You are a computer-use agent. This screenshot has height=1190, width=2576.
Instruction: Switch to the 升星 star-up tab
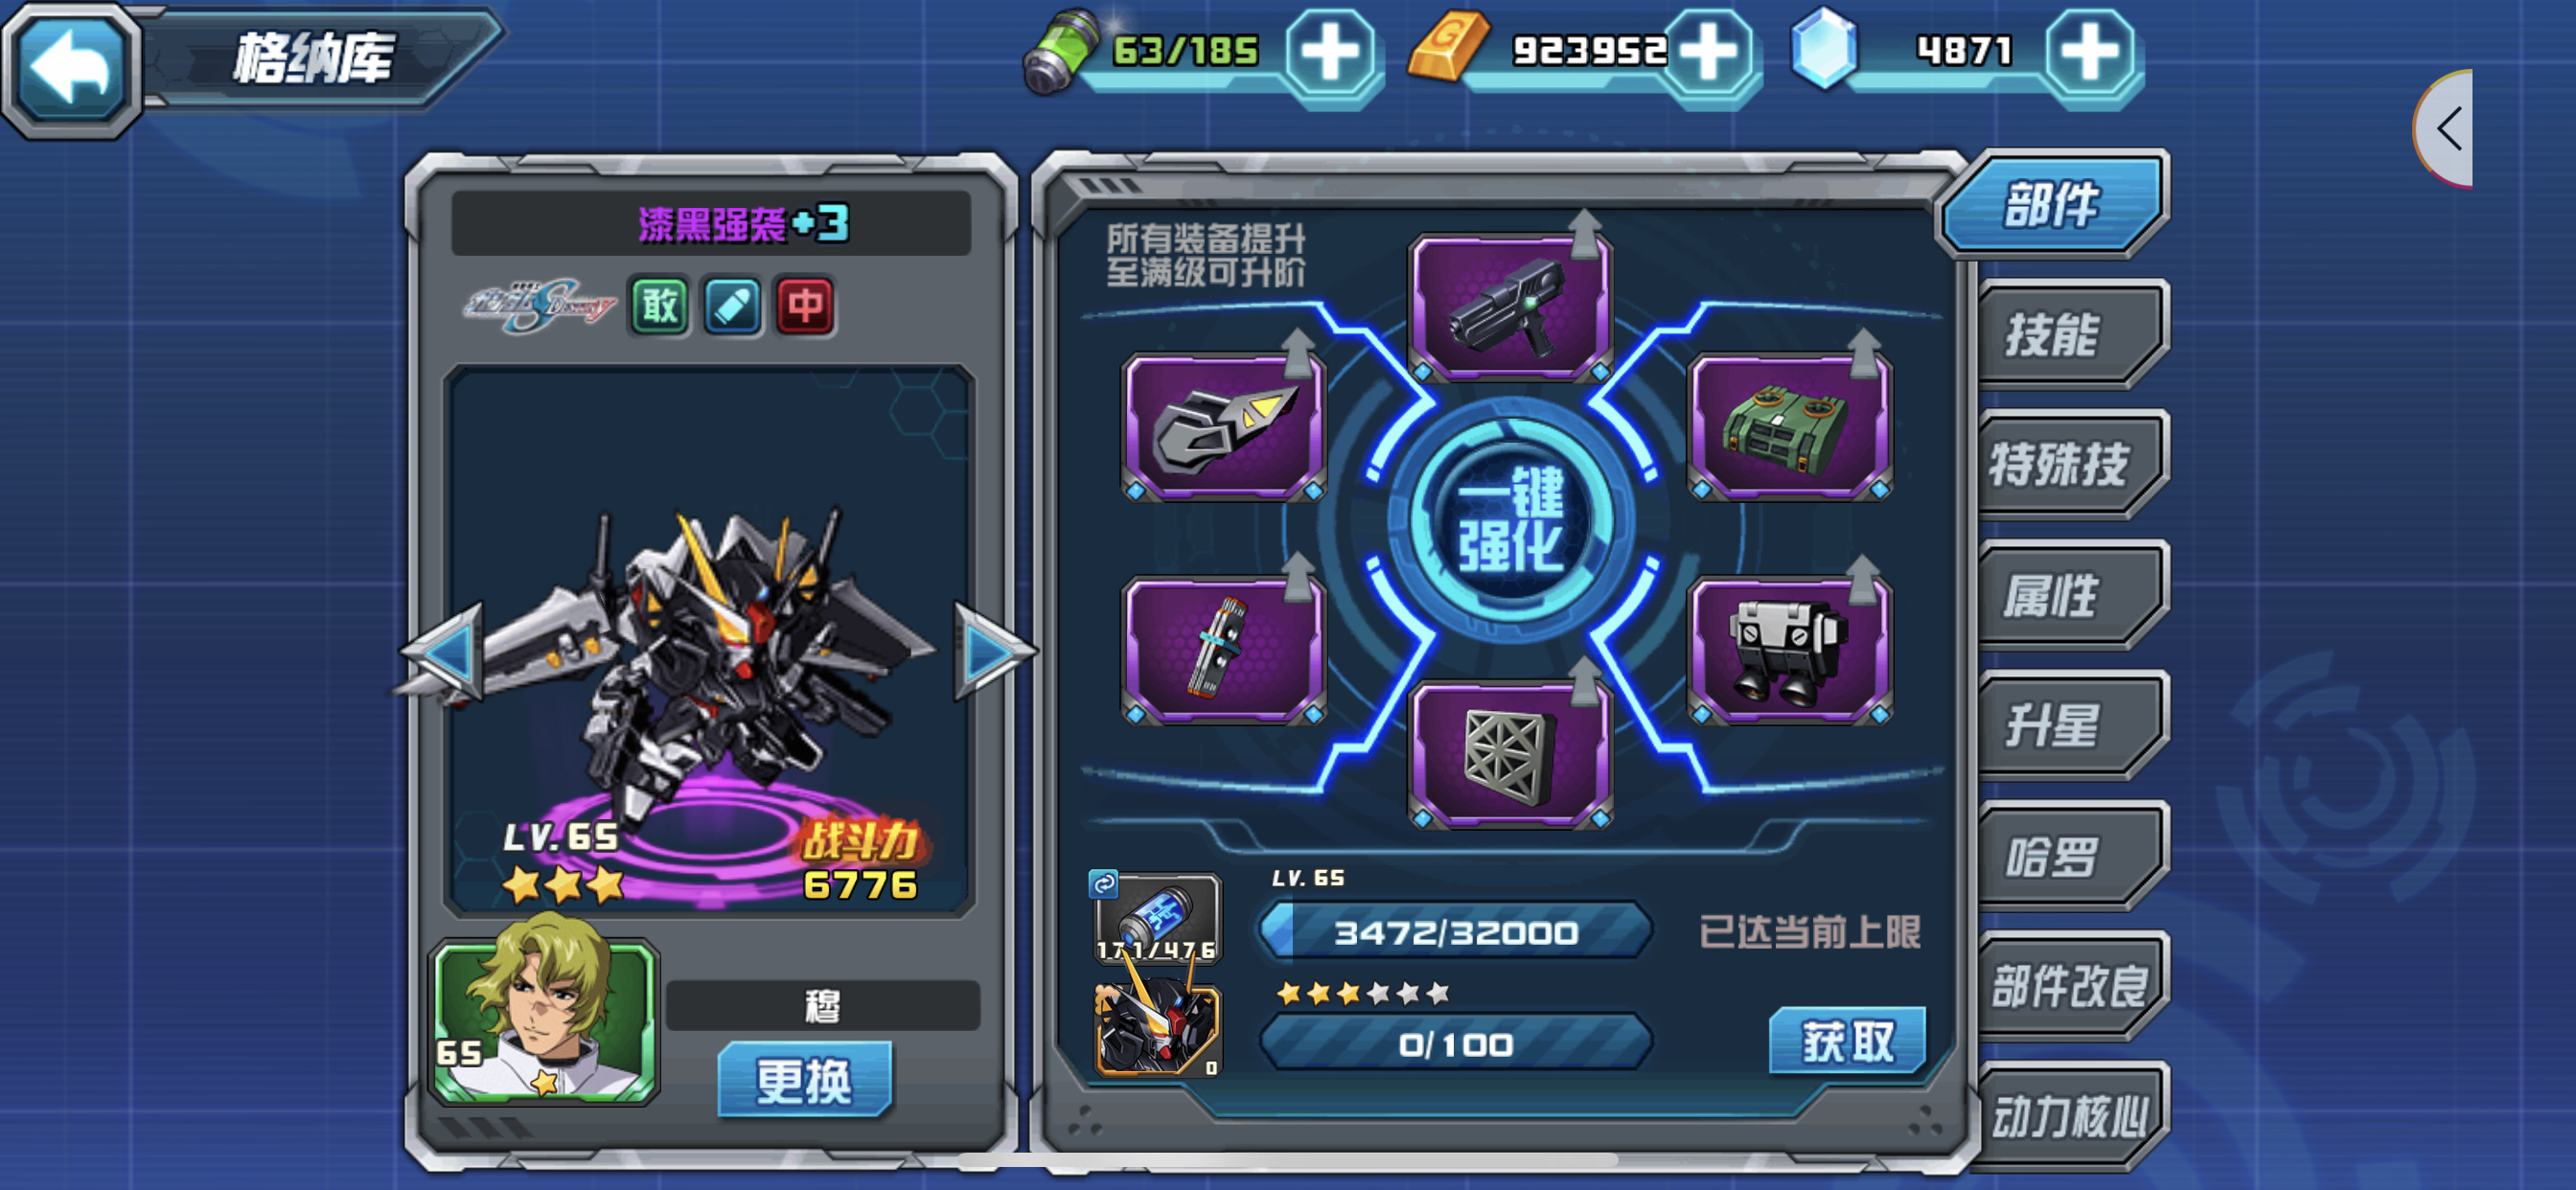(2072, 725)
